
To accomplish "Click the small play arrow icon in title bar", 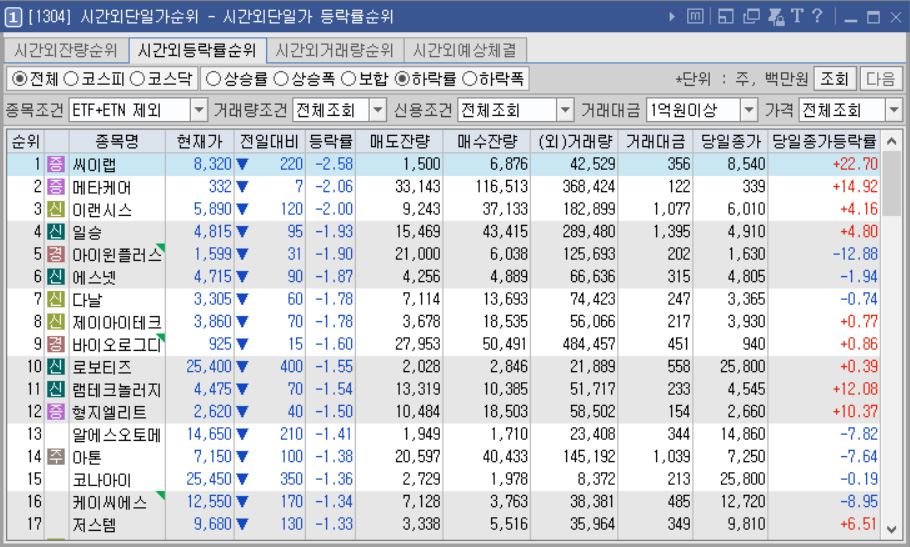I will coord(672,17).
